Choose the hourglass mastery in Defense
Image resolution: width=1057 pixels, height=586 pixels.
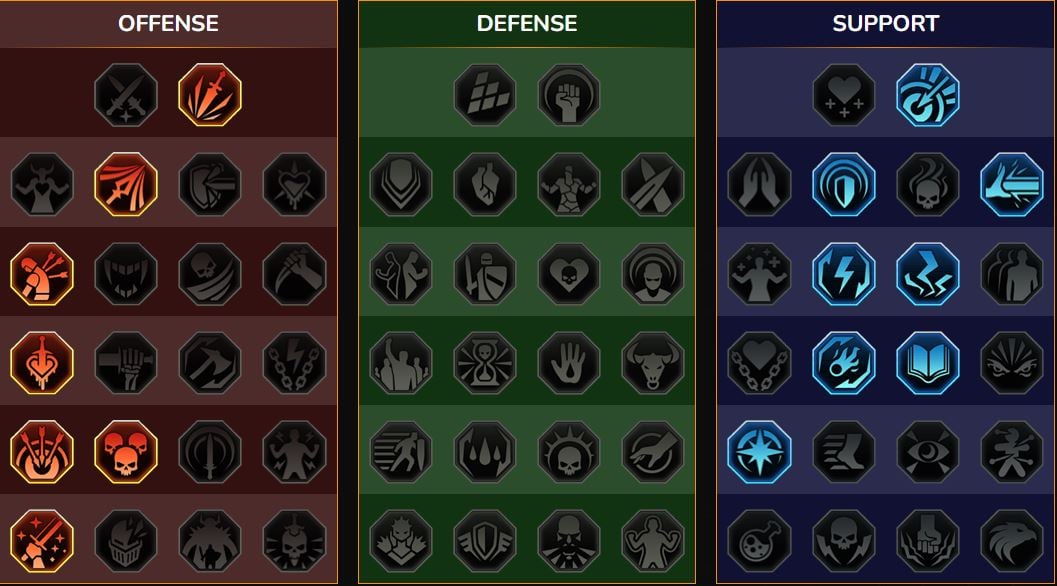[485, 363]
